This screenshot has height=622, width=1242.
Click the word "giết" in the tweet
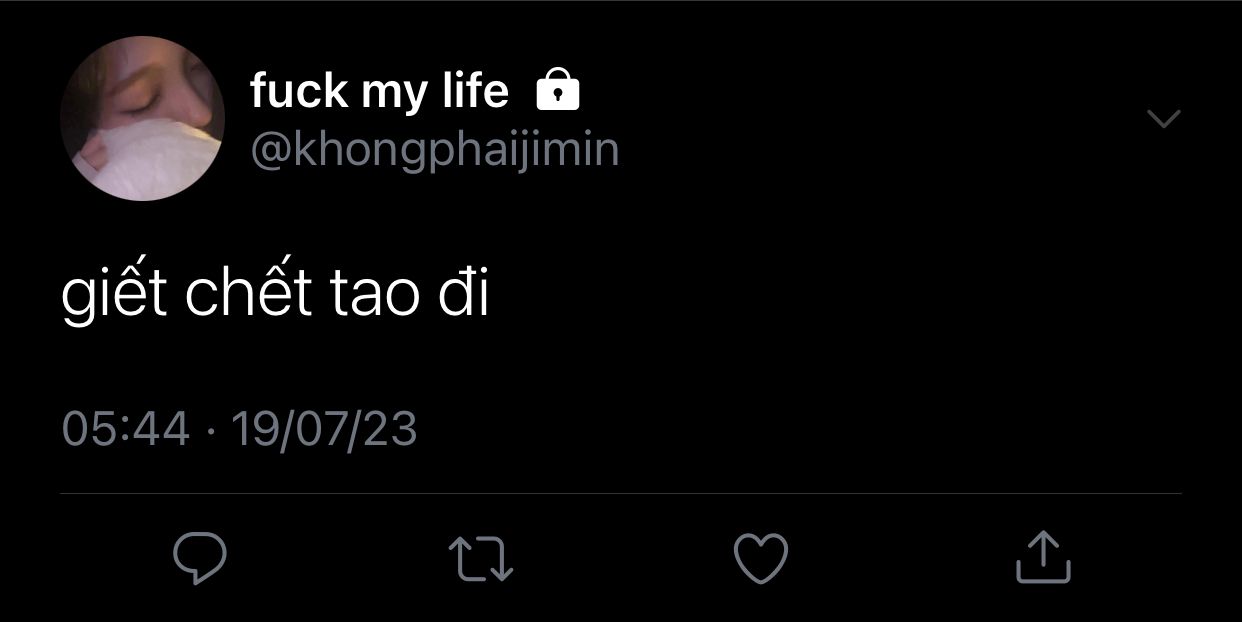coord(114,292)
